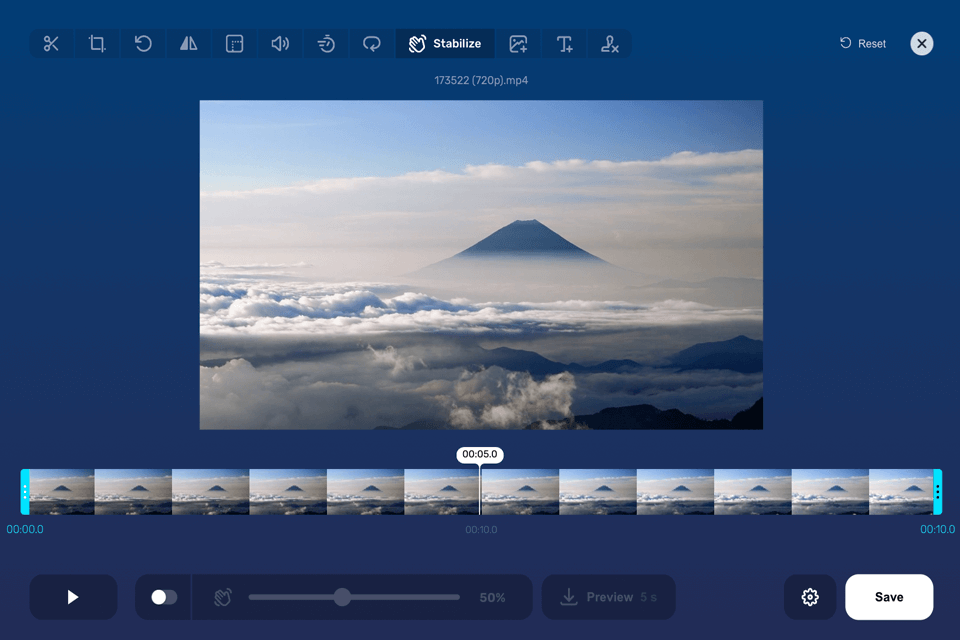Click the video preview image

pyautogui.click(x=481, y=265)
